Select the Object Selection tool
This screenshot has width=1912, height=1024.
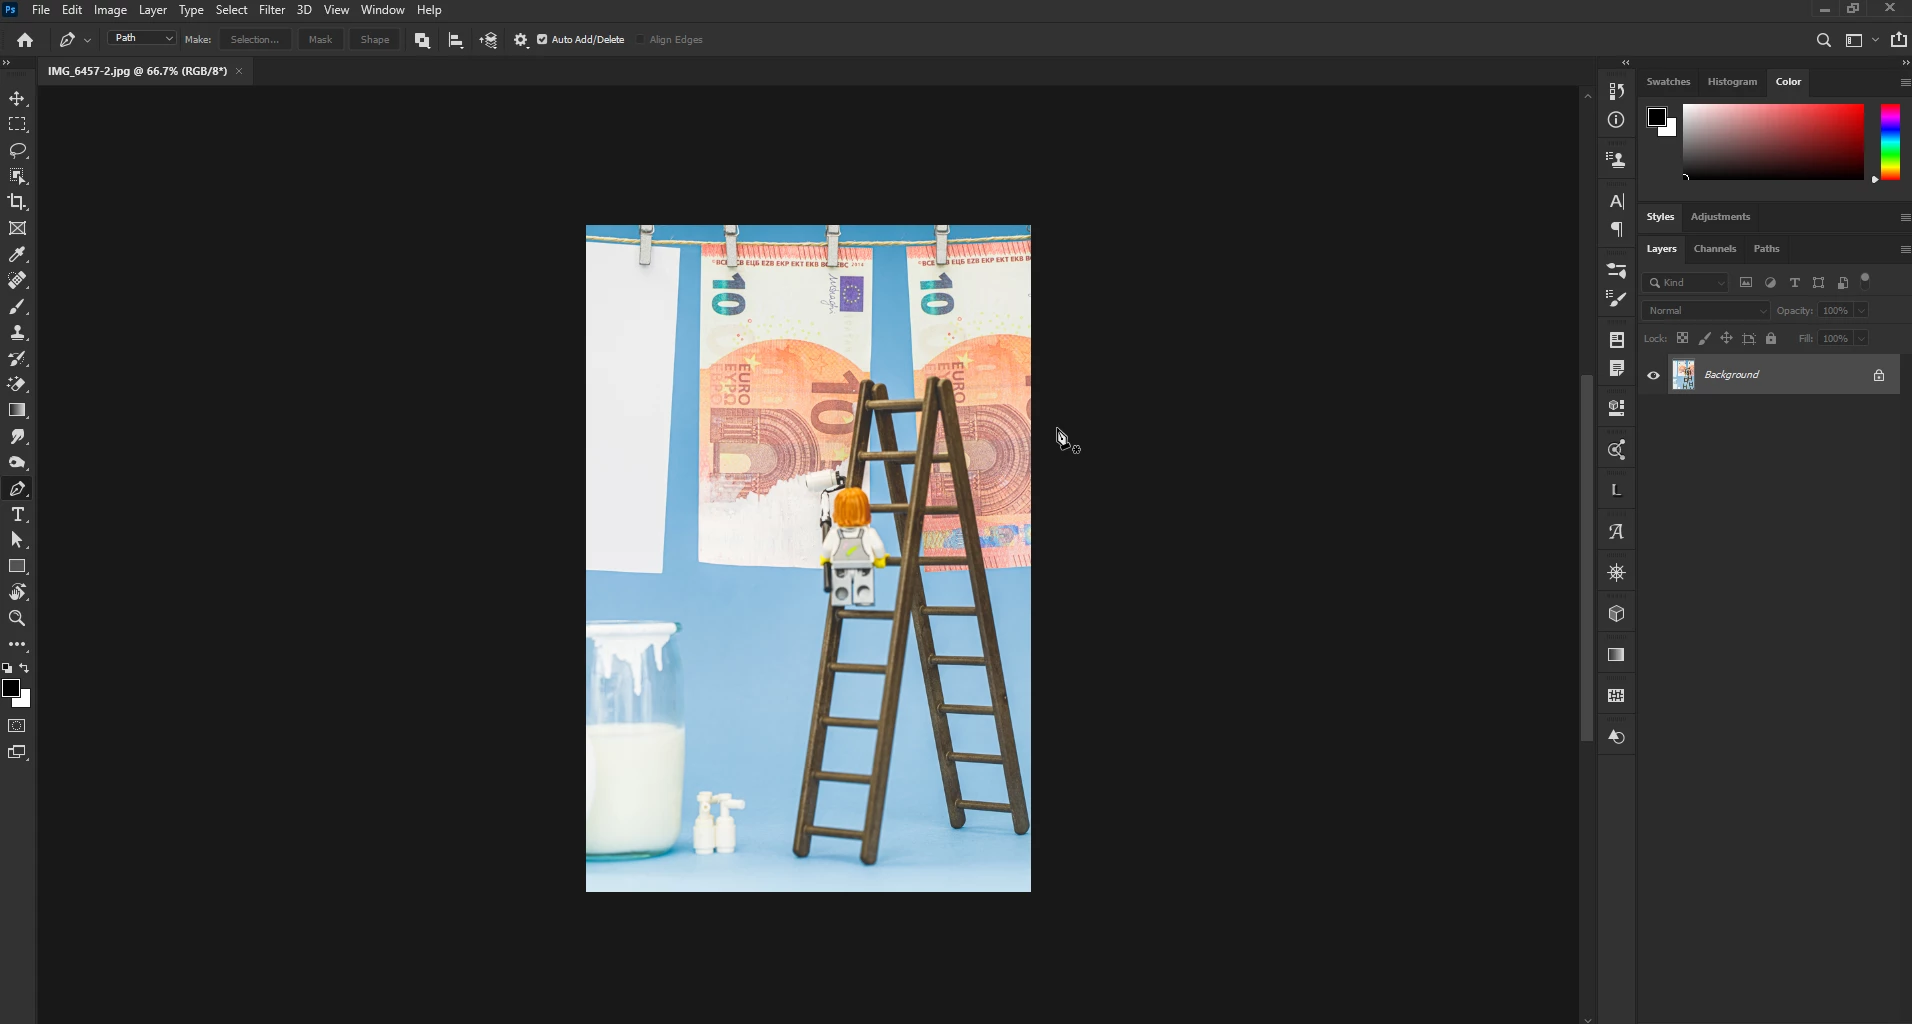[17, 176]
